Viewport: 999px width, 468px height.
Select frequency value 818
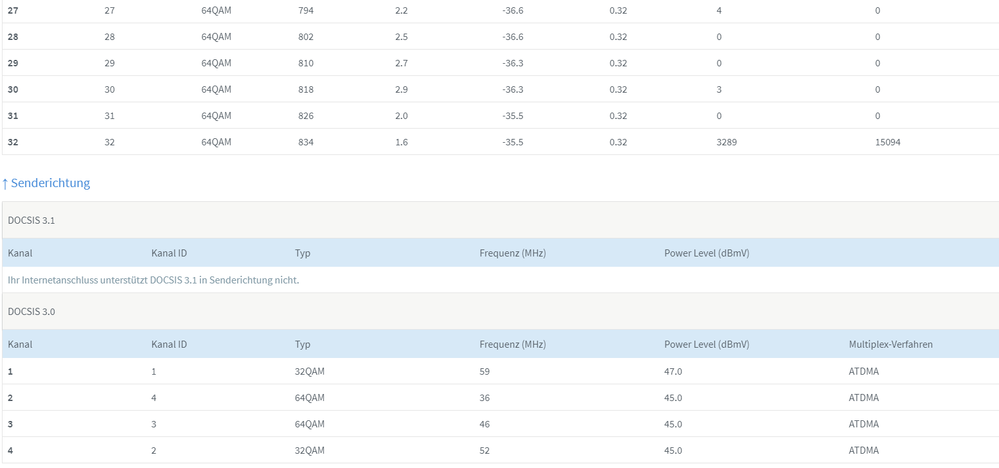306,90
